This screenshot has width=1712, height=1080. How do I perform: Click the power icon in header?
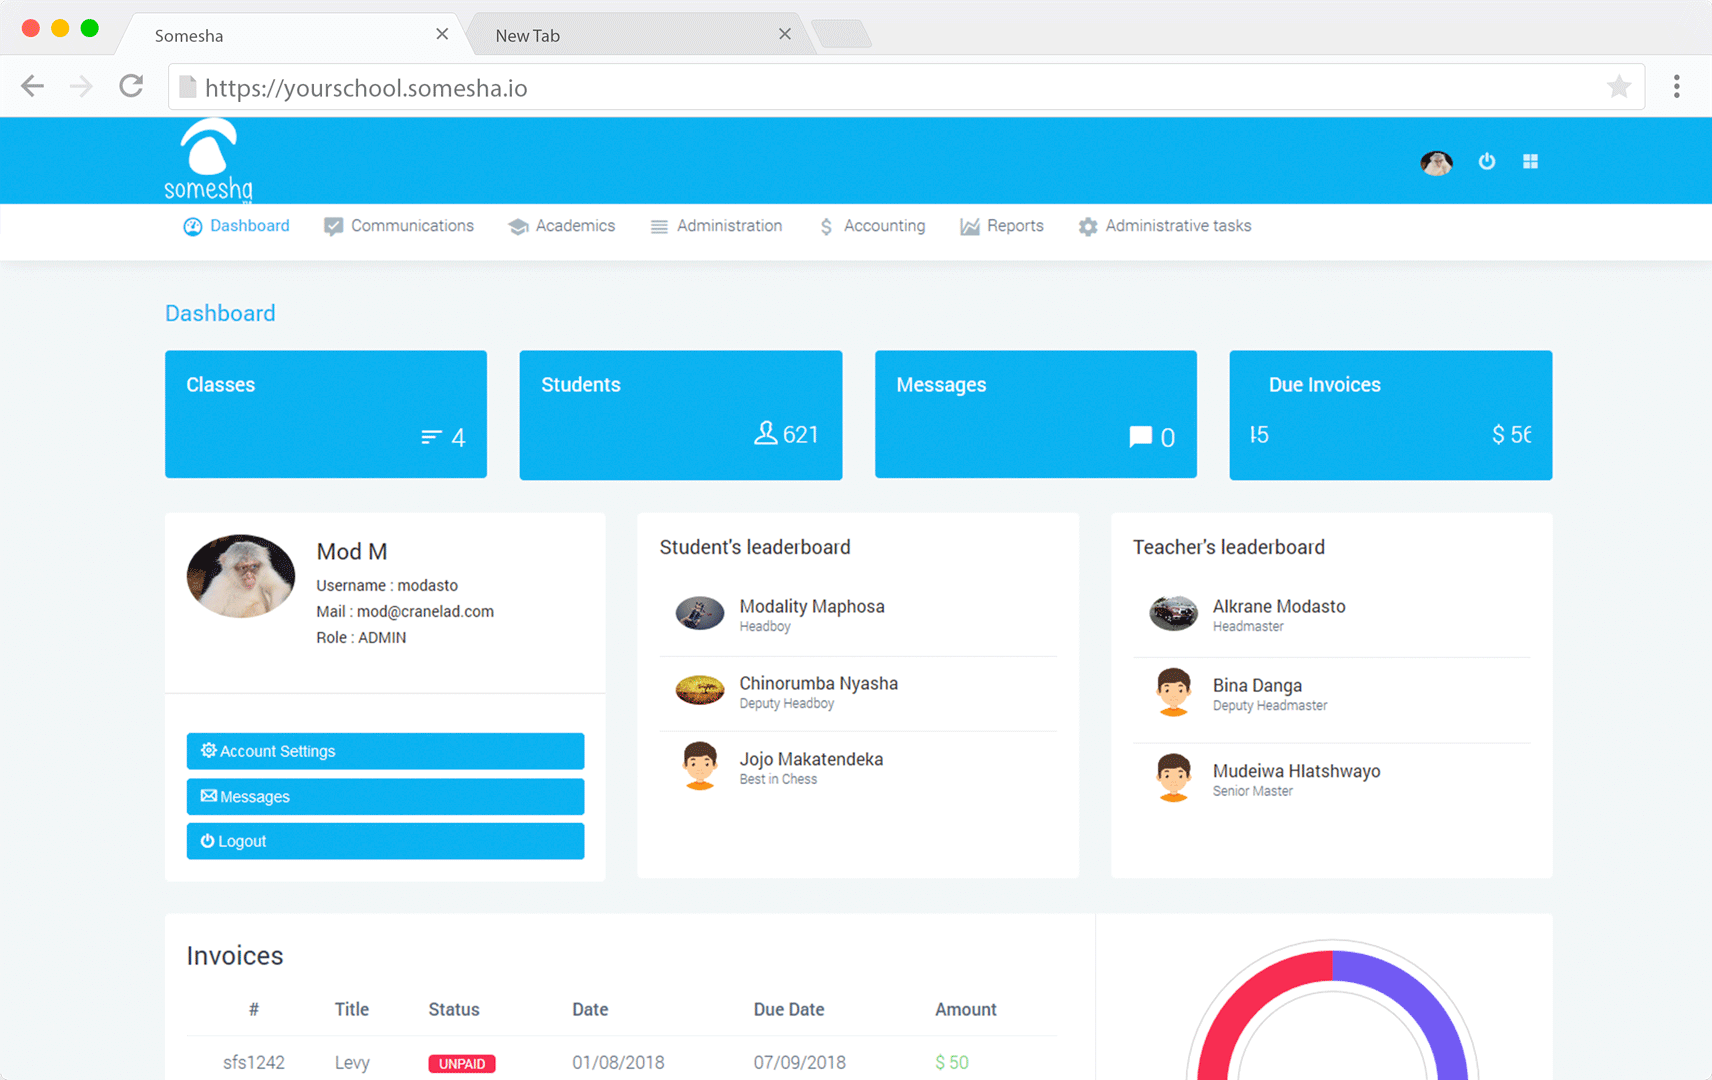pos(1487,161)
